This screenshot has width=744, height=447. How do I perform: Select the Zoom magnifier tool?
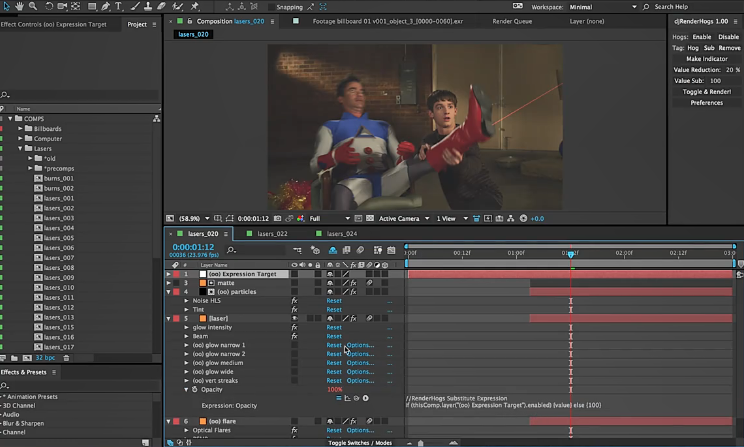pyautogui.click(x=33, y=6)
